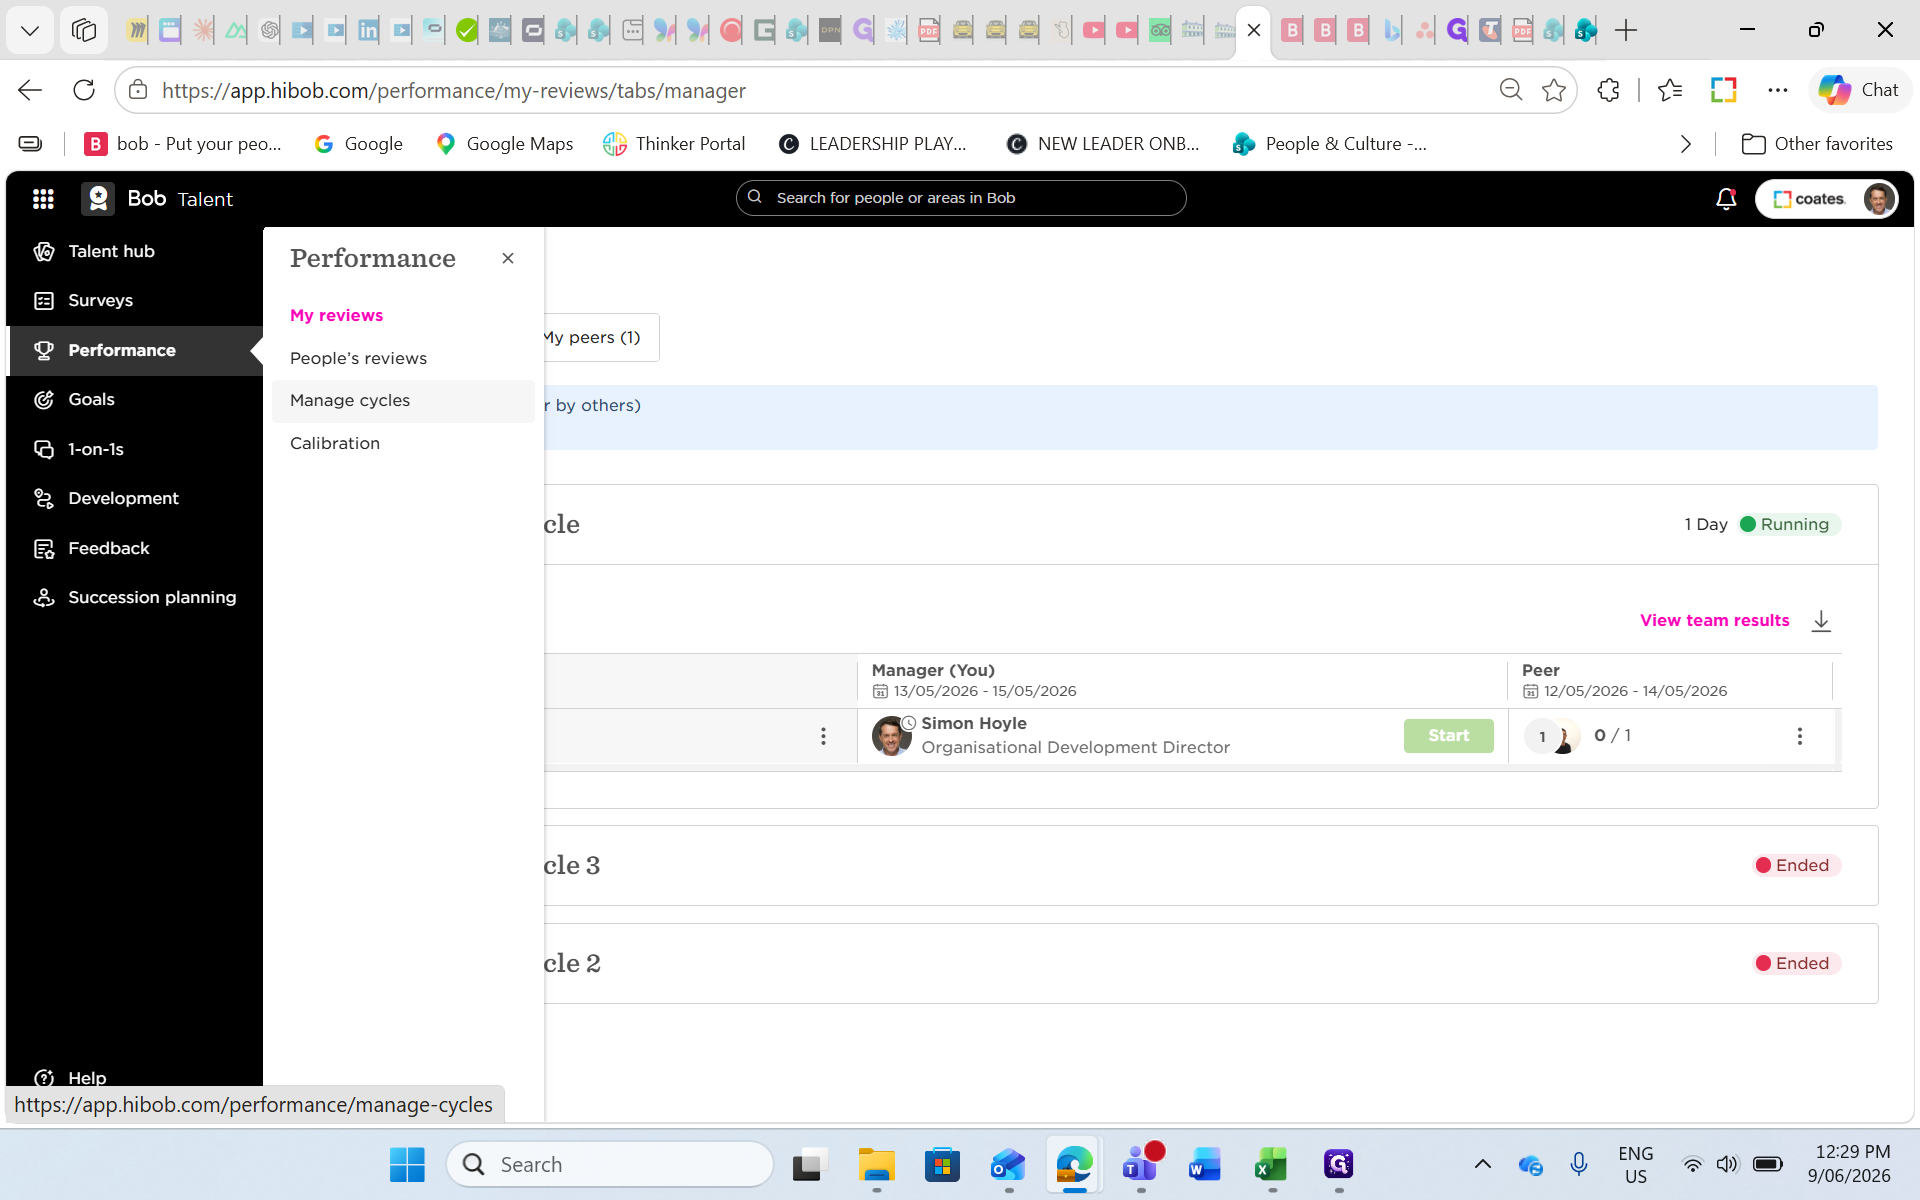Open zoom magnifier in address bar

[1510, 91]
